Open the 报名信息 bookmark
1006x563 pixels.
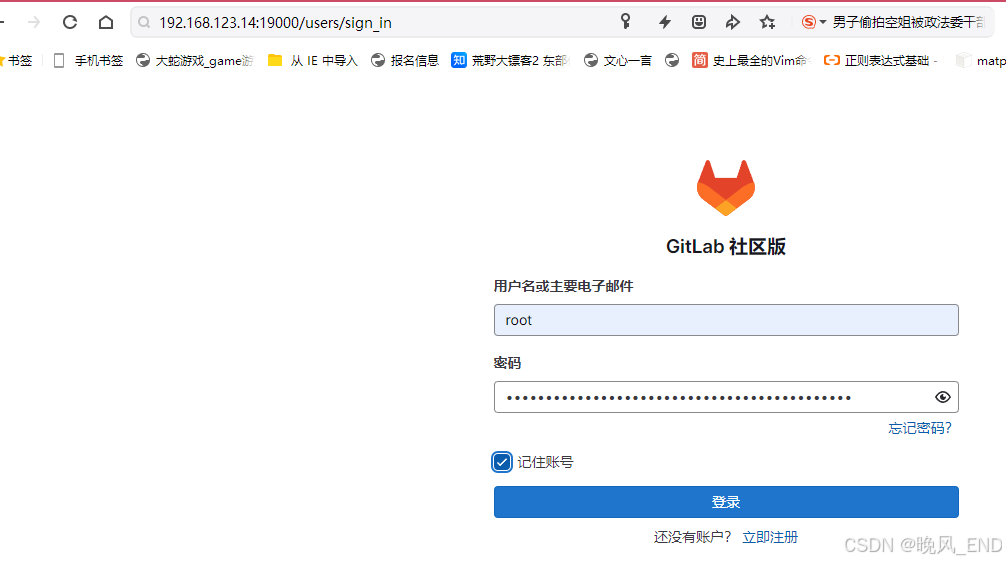point(405,60)
